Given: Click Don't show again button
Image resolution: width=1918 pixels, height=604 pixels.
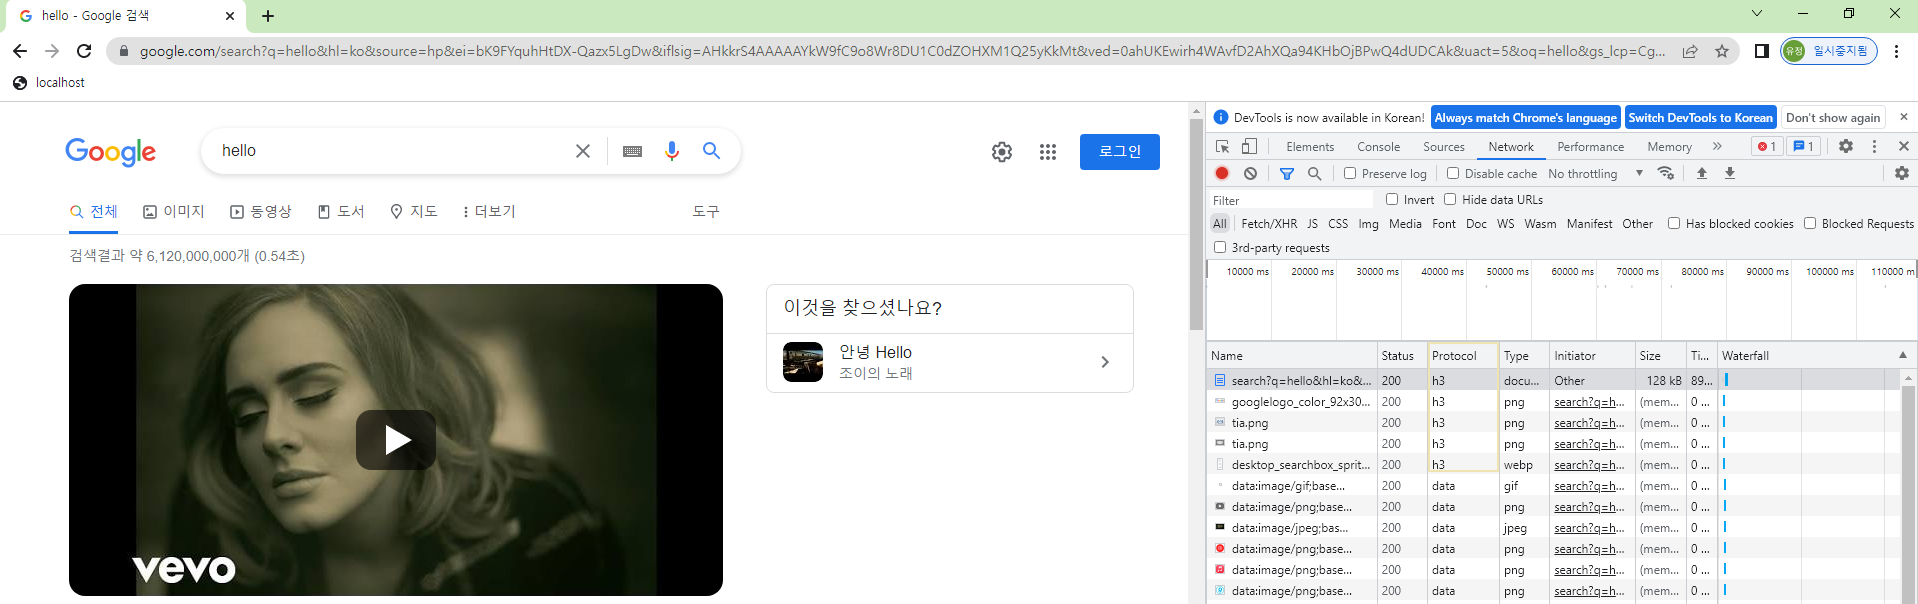Looking at the screenshot, I should [x=1833, y=118].
